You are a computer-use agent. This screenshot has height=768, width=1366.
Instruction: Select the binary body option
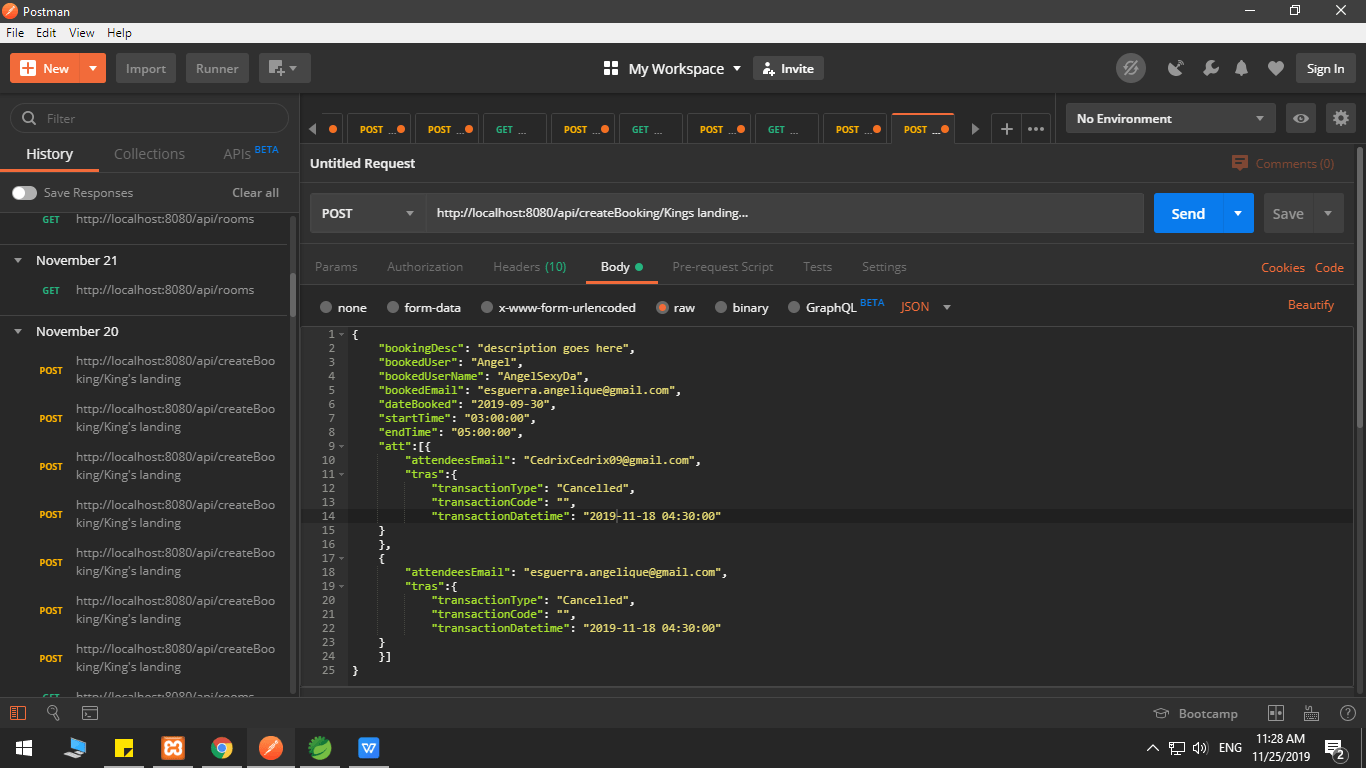tap(722, 307)
